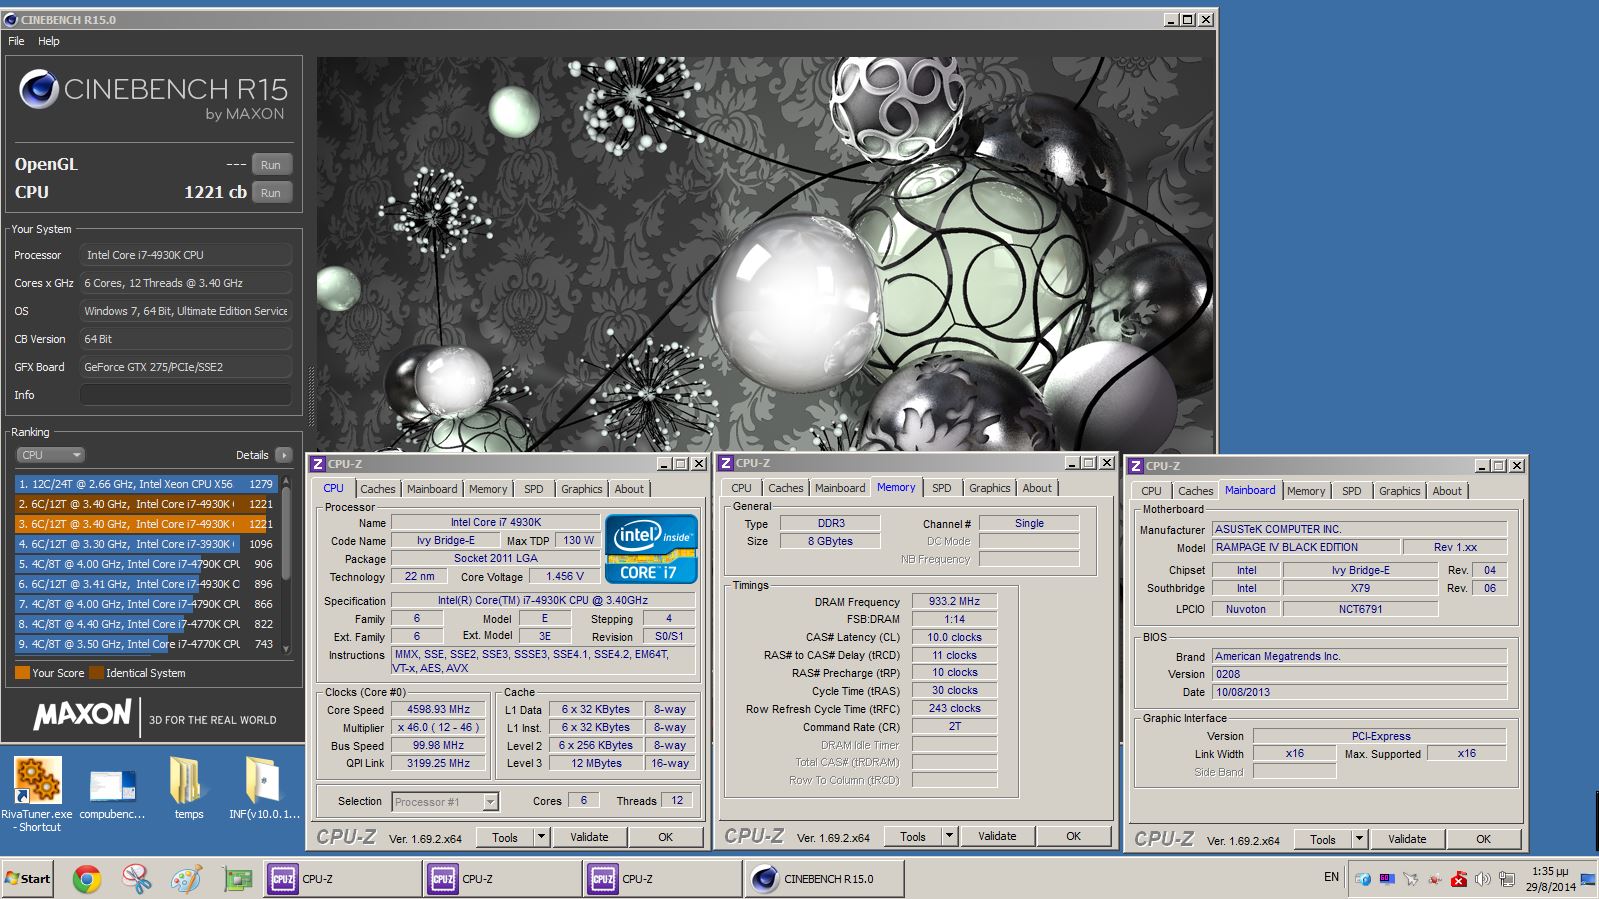This screenshot has width=1599, height=899.
Task: Click the DRAM Frequency value 933.2 MHz
Action: pos(954,601)
